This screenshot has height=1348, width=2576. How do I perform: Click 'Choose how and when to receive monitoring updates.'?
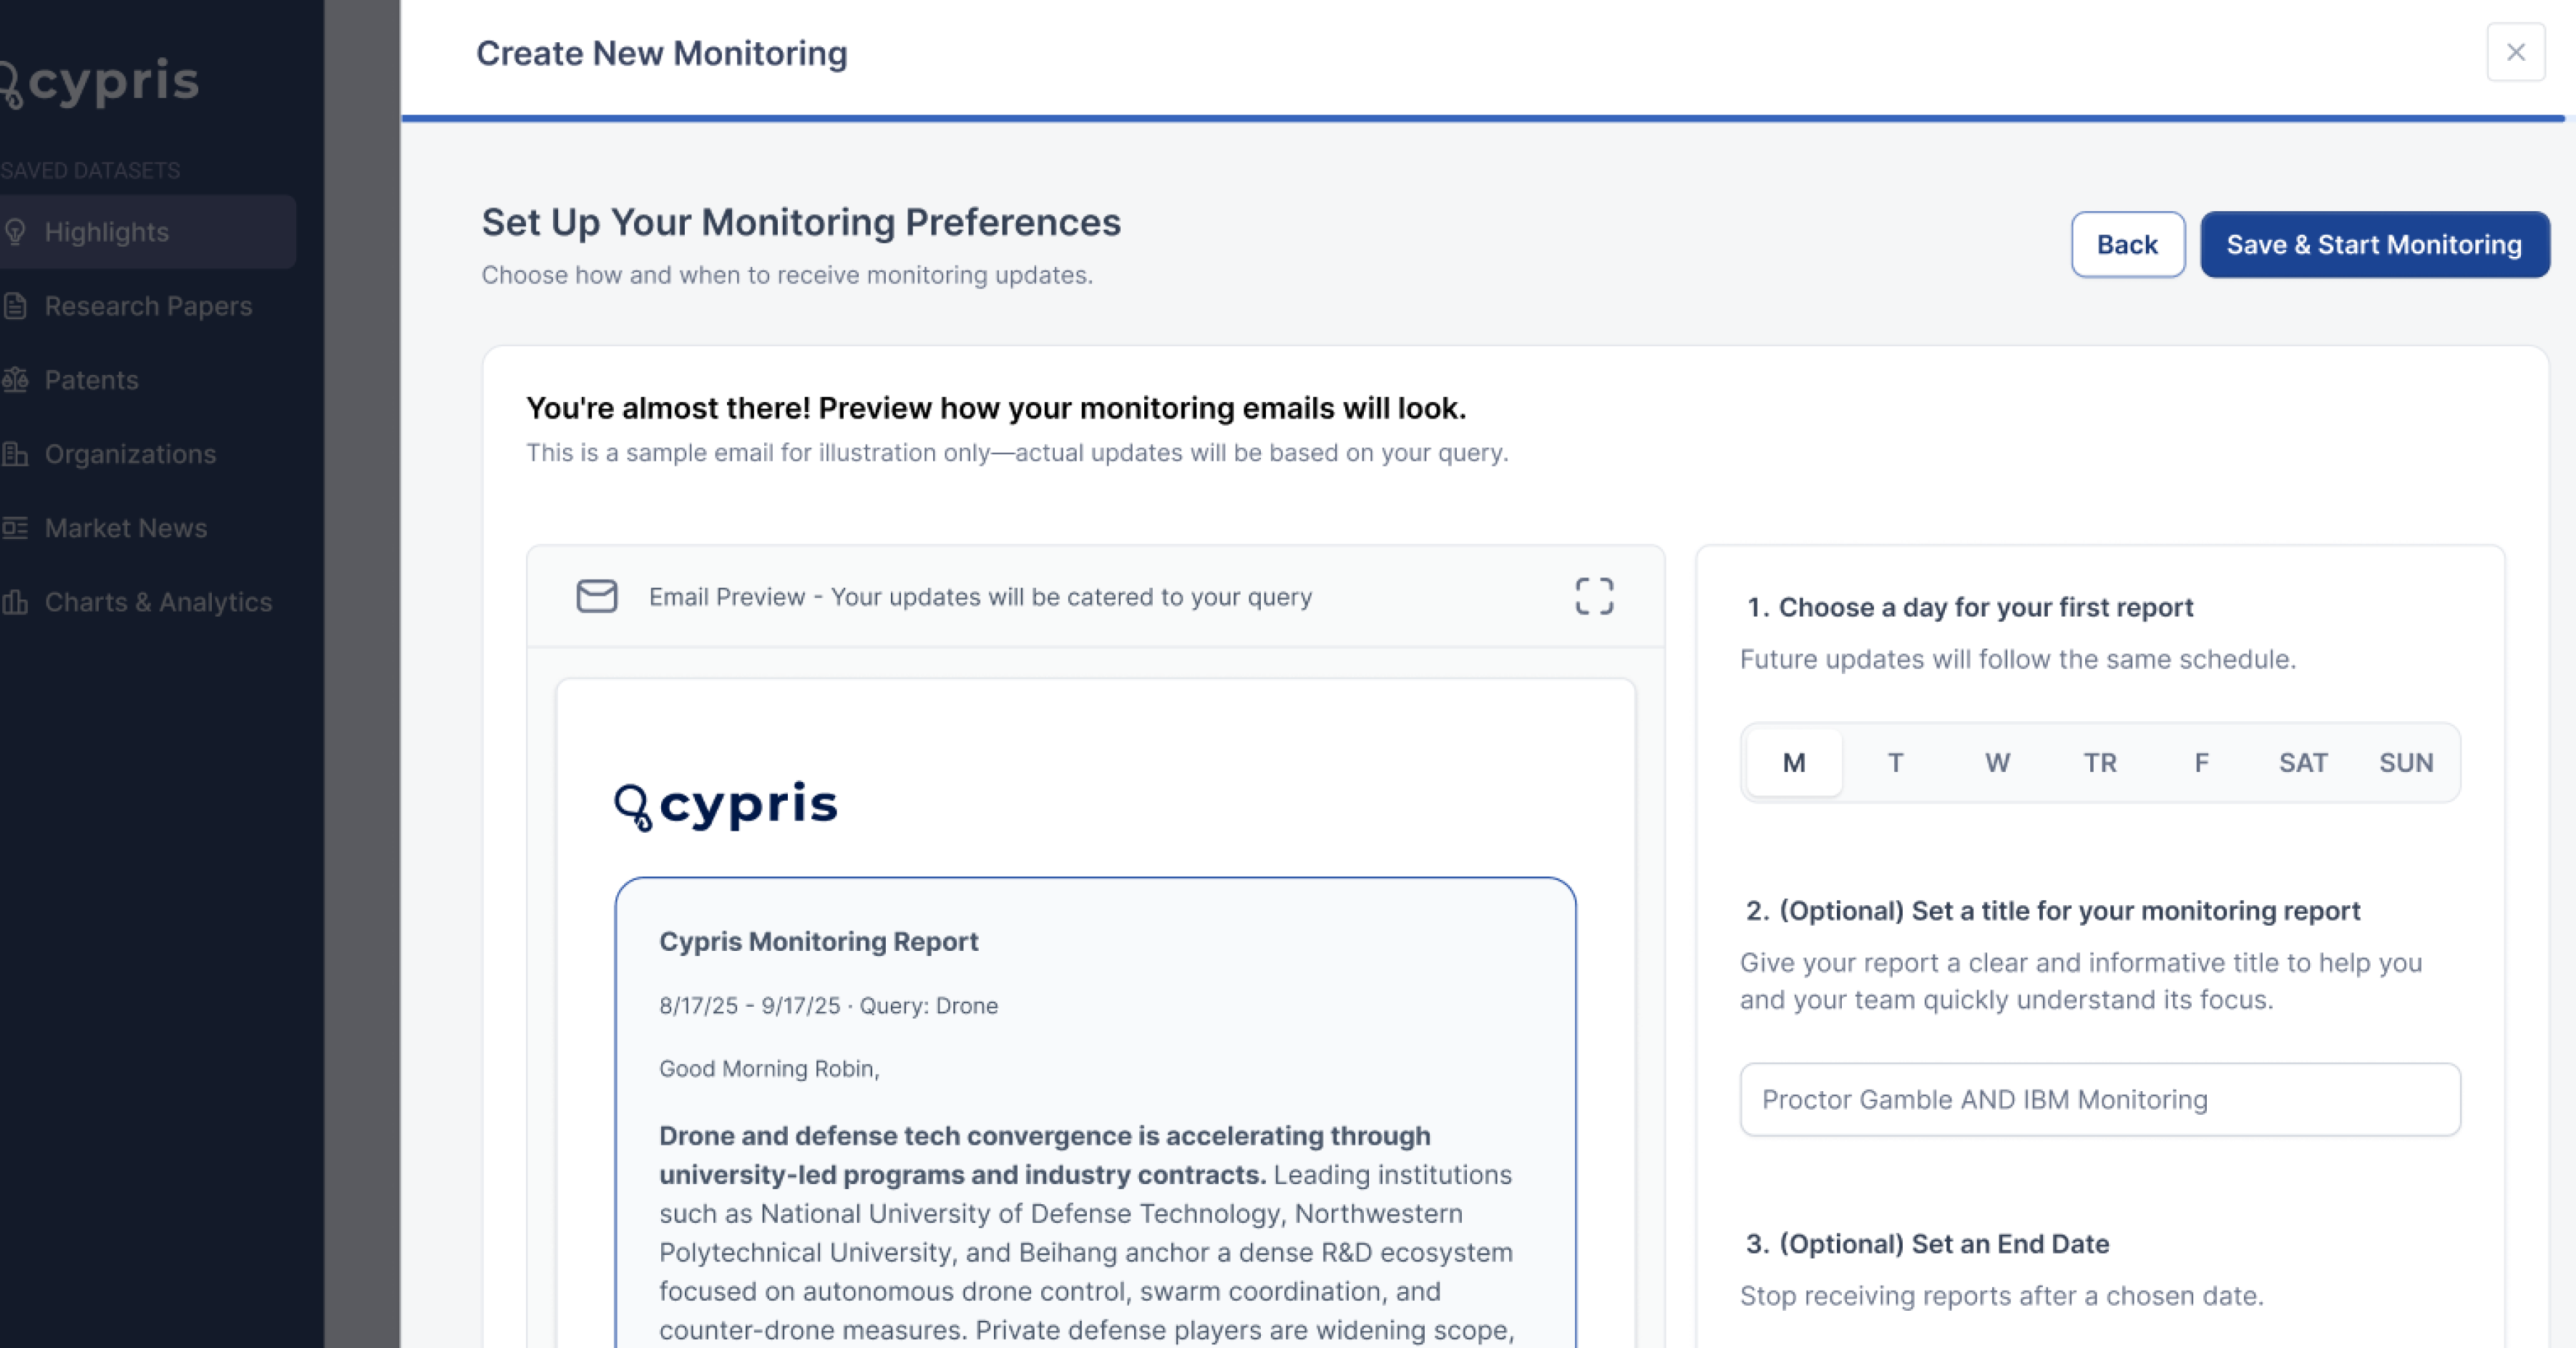coord(787,275)
